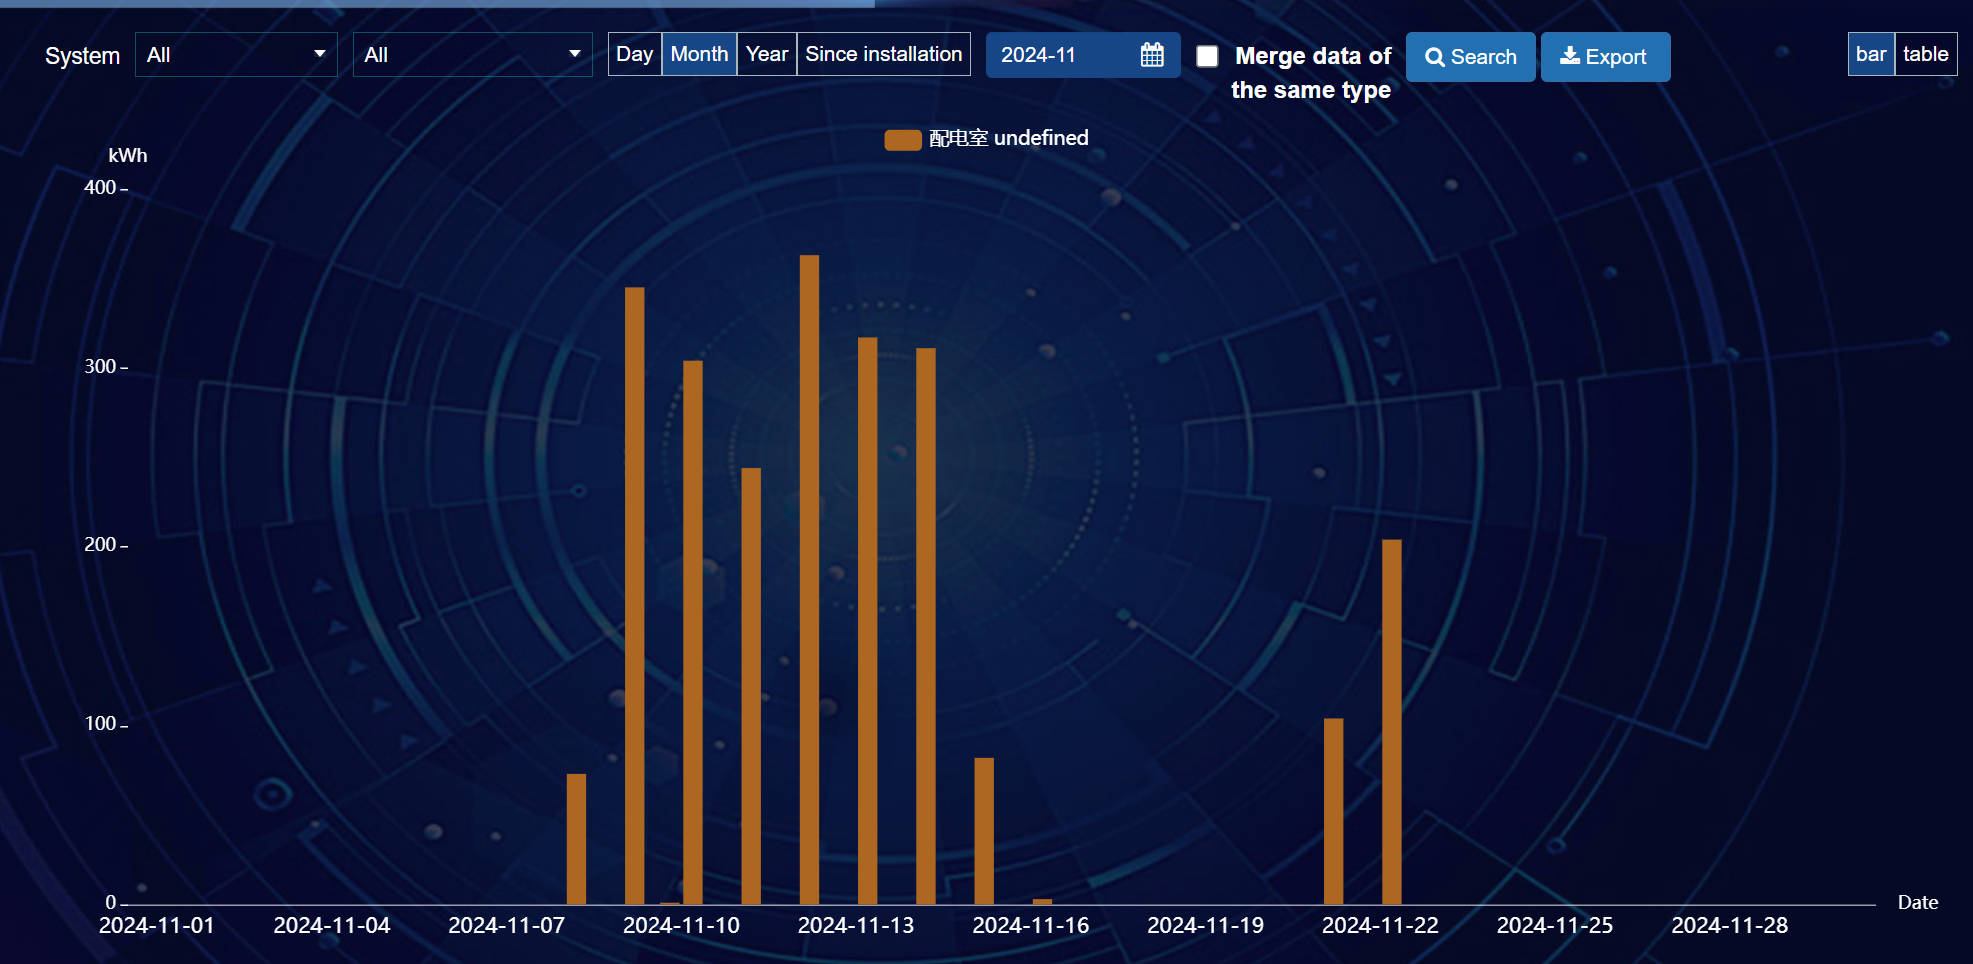Screen dimensions: 1973x964
Task: Select the Year granularity tab
Action: coord(766,54)
